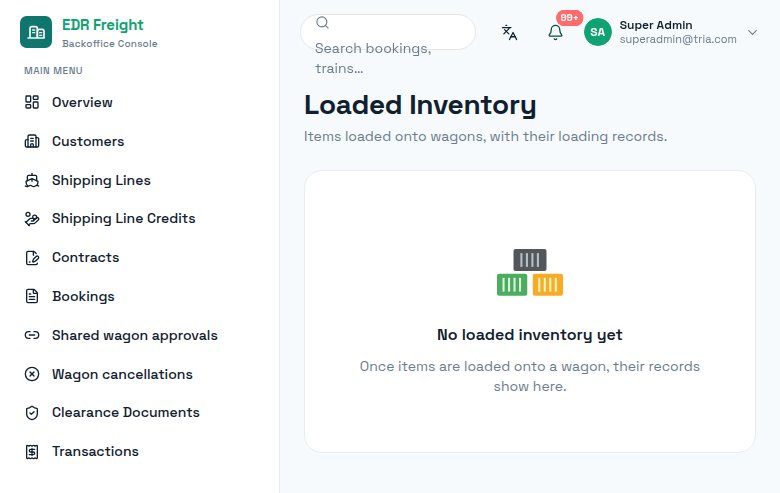
Task: Focus the Search bookings, trains field
Action: coord(388,32)
